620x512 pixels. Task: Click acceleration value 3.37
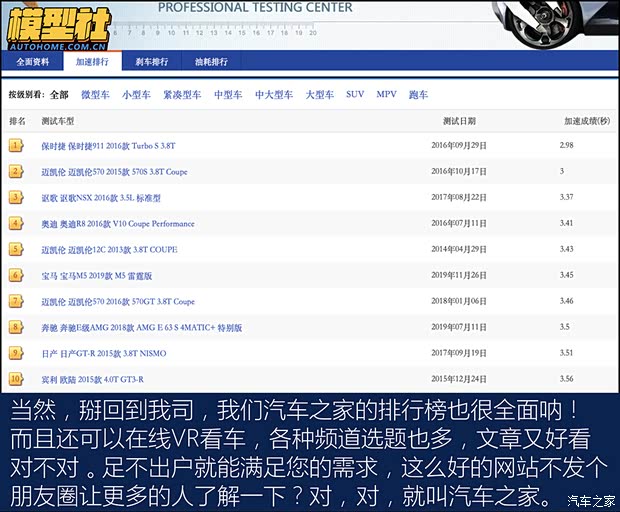tap(566, 197)
